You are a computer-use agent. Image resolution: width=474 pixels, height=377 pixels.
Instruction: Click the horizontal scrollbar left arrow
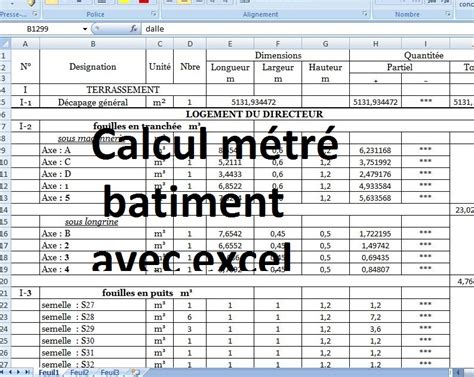pos(459,372)
